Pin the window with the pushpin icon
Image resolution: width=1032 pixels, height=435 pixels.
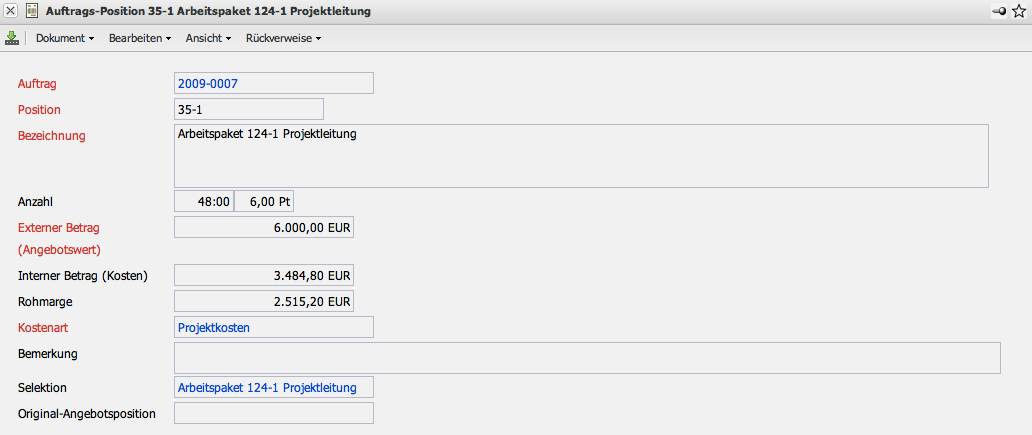(x=999, y=11)
